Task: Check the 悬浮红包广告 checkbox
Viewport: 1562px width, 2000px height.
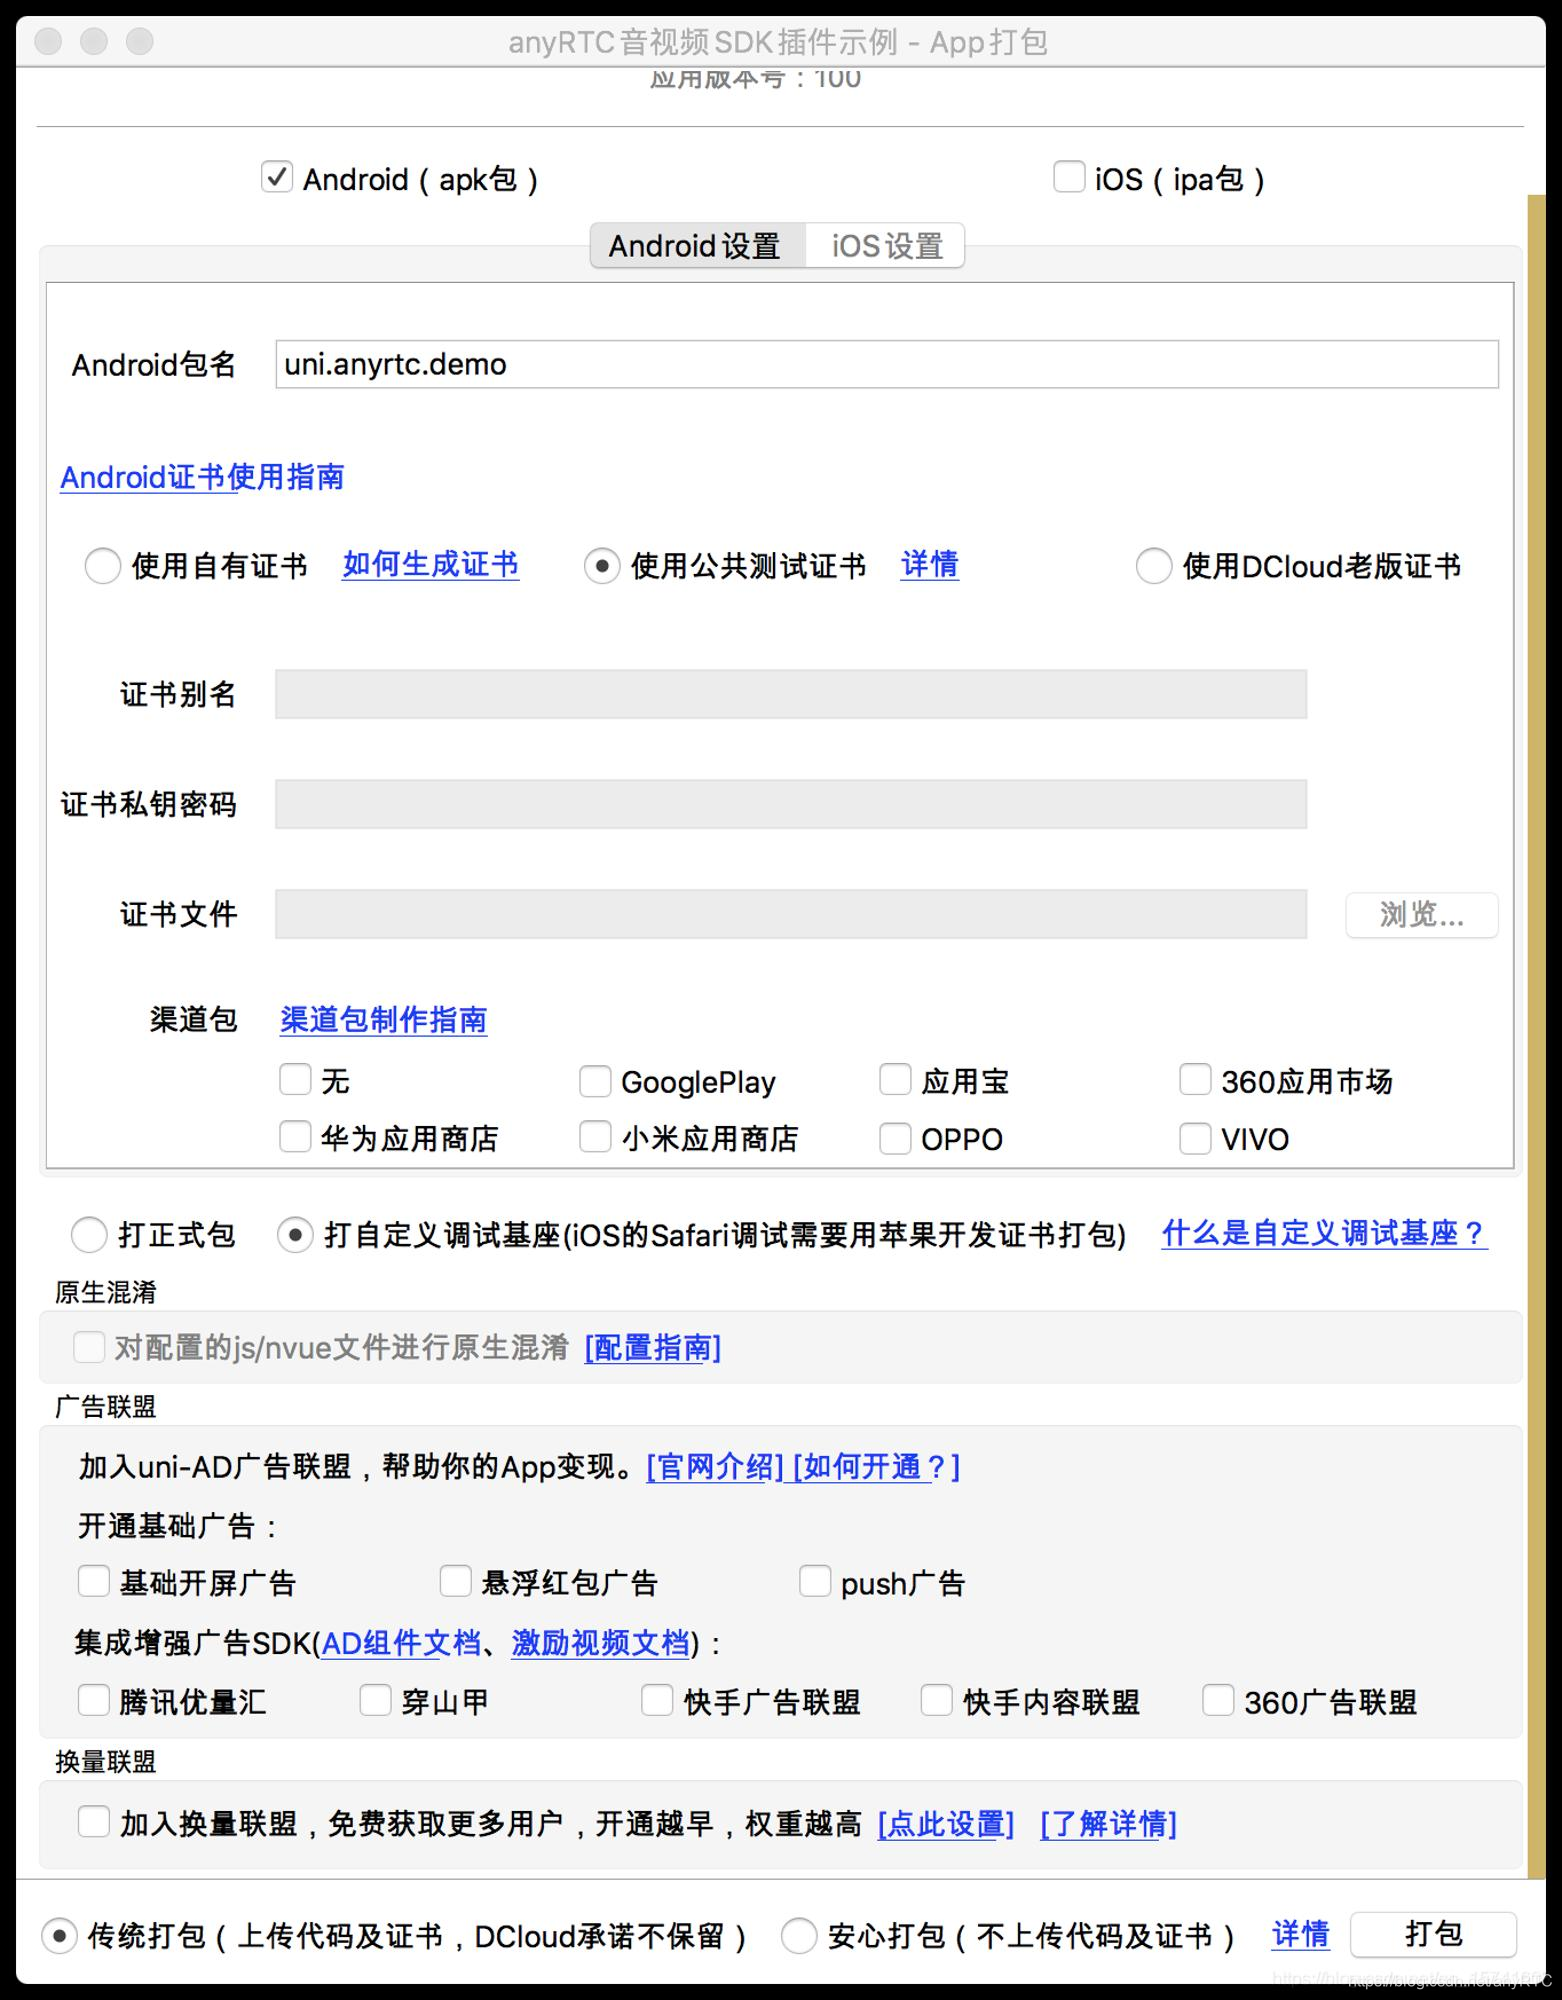Action: tap(456, 1581)
